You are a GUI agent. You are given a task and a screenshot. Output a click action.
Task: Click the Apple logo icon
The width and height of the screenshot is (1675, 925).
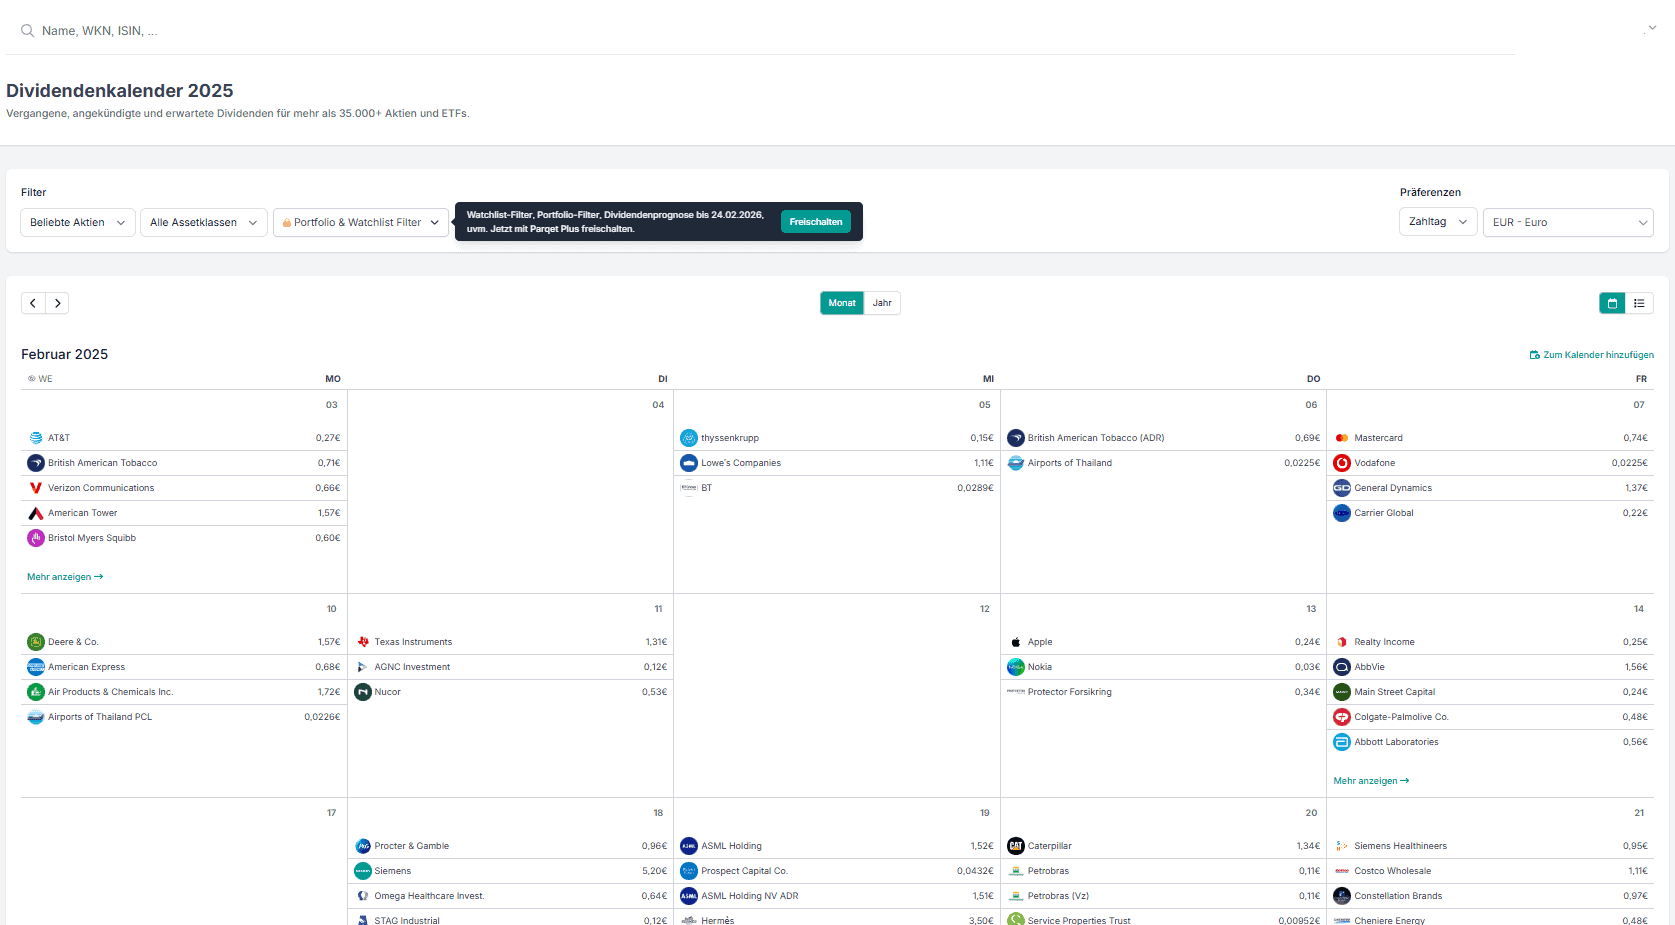pos(1016,642)
